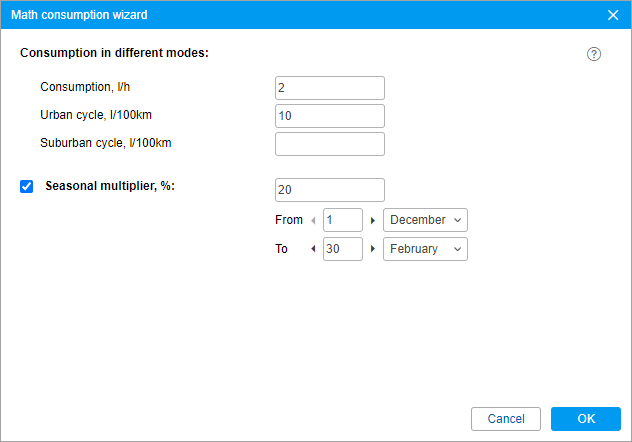Open the December month dropdown

tap(425, 220)
